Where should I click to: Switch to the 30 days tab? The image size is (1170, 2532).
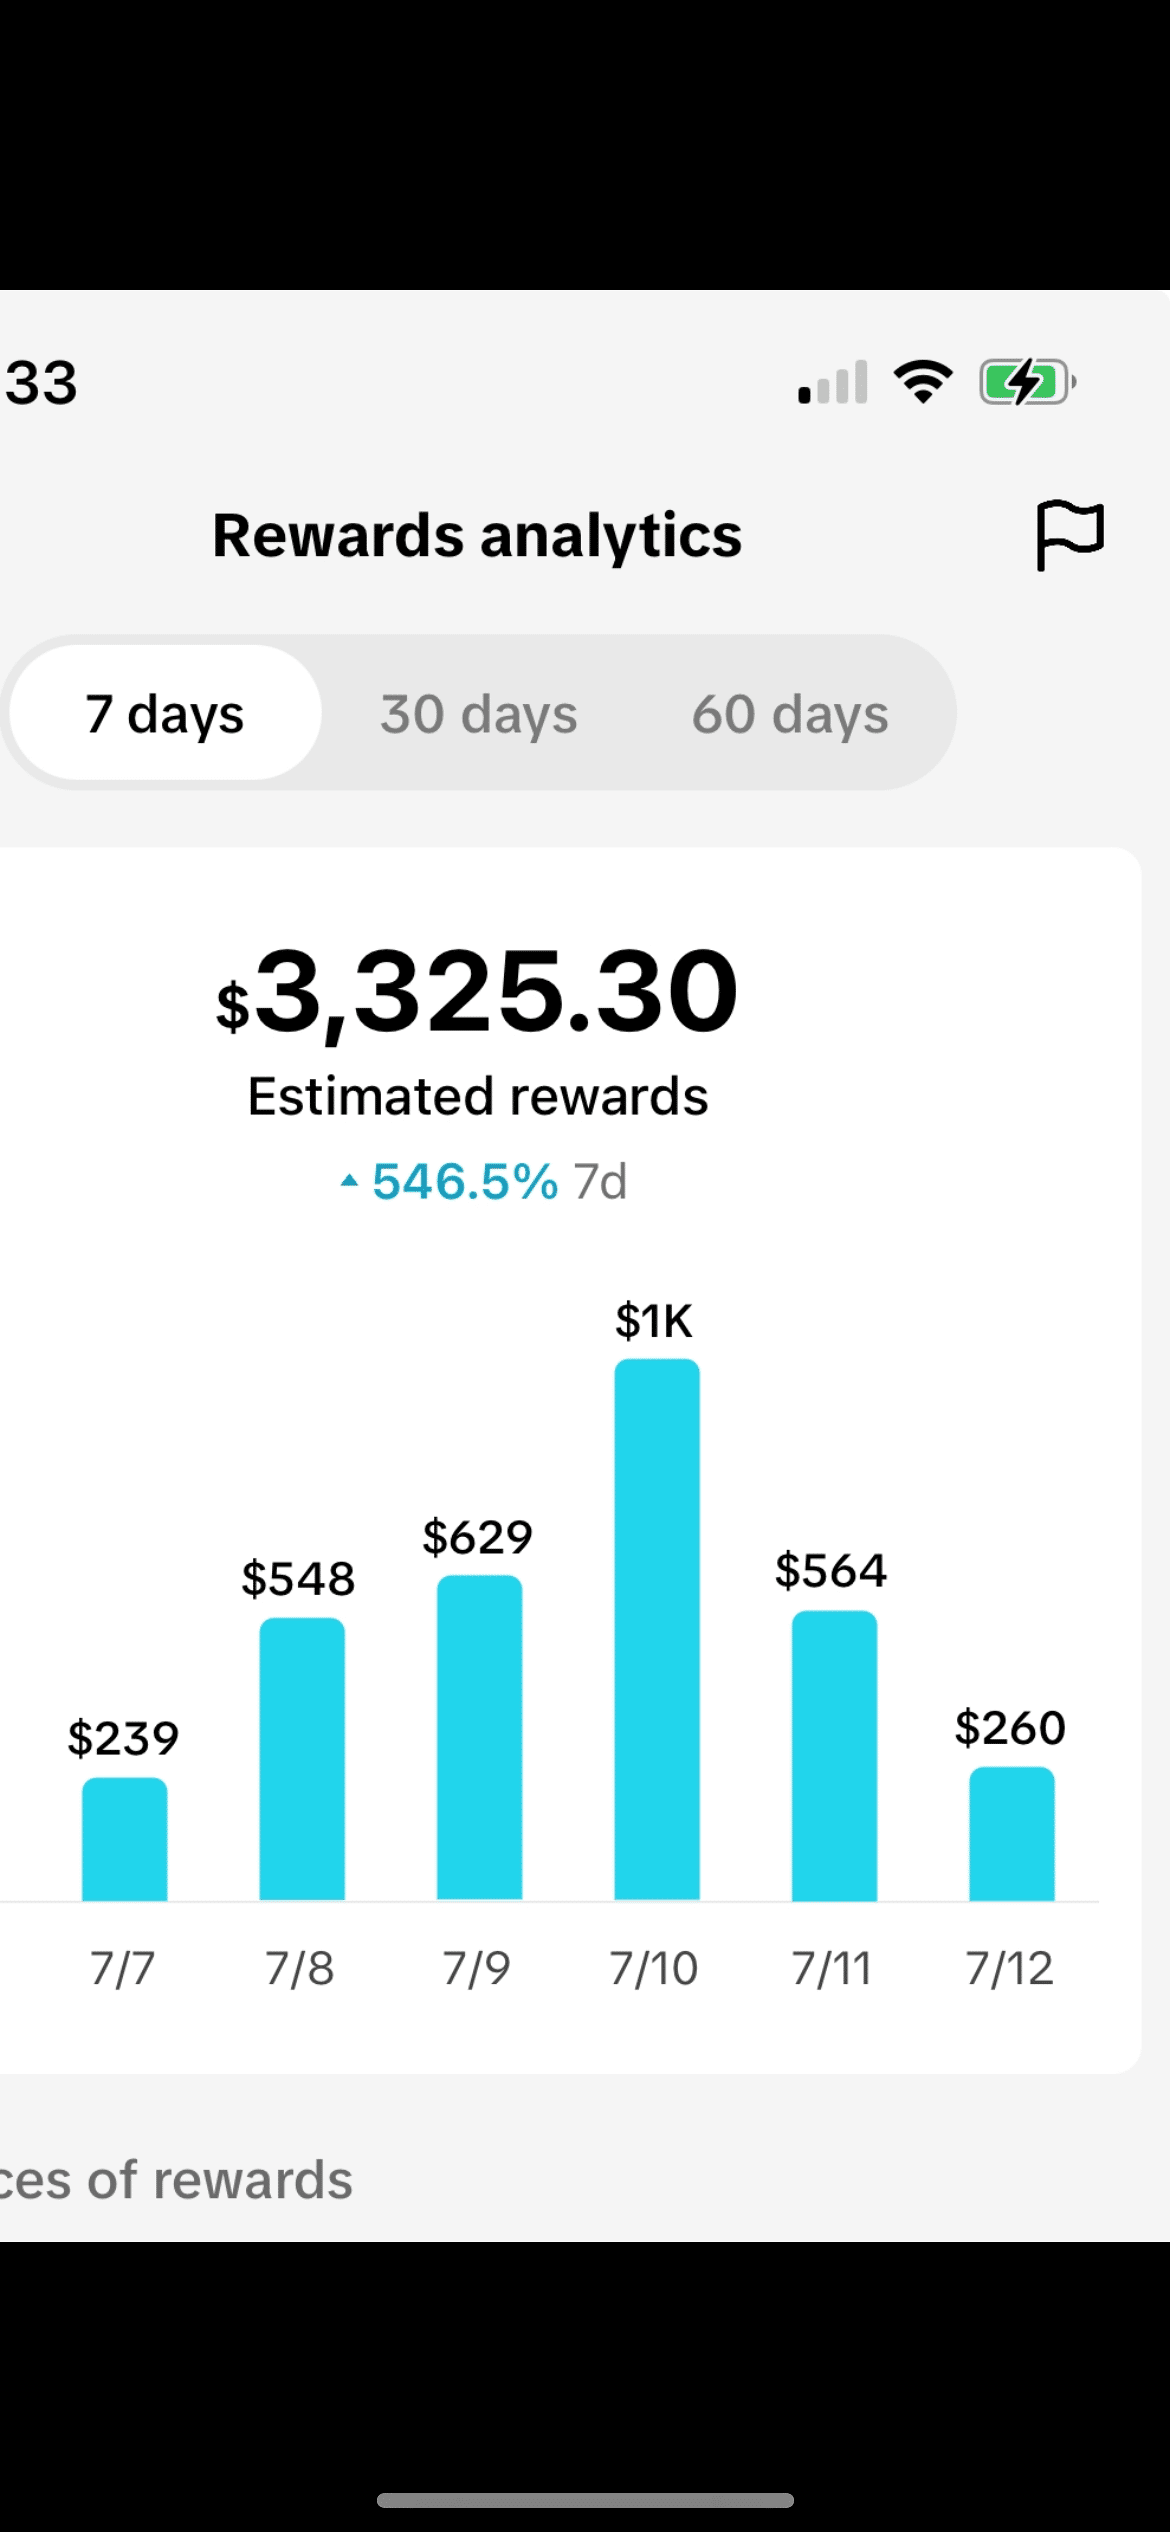(x=479, y=713)
